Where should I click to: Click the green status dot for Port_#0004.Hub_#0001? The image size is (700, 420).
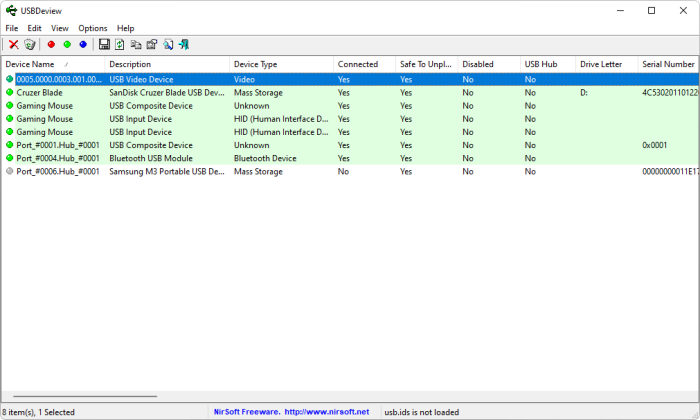pyautogui.click(x=9, y=158)
